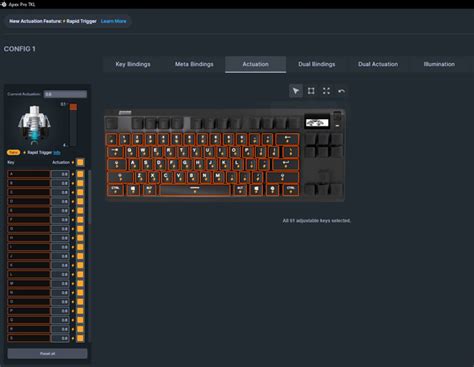Select the V key on the keyboard
The height and width of the screenshot is (367, 474).
tap(179, 177)
